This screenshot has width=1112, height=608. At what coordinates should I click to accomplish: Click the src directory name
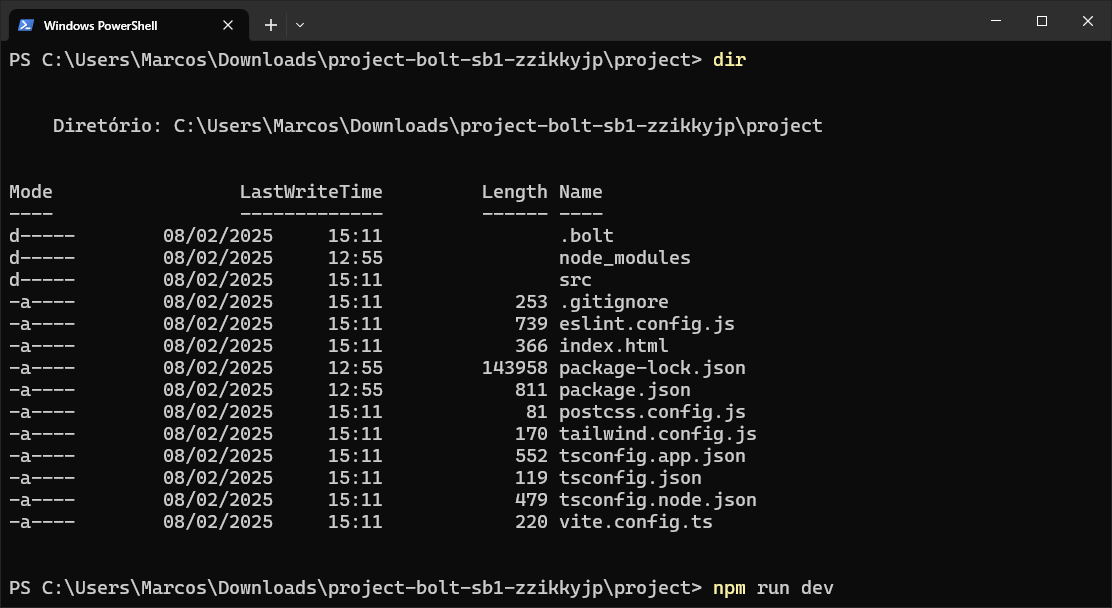coord(575,280)
